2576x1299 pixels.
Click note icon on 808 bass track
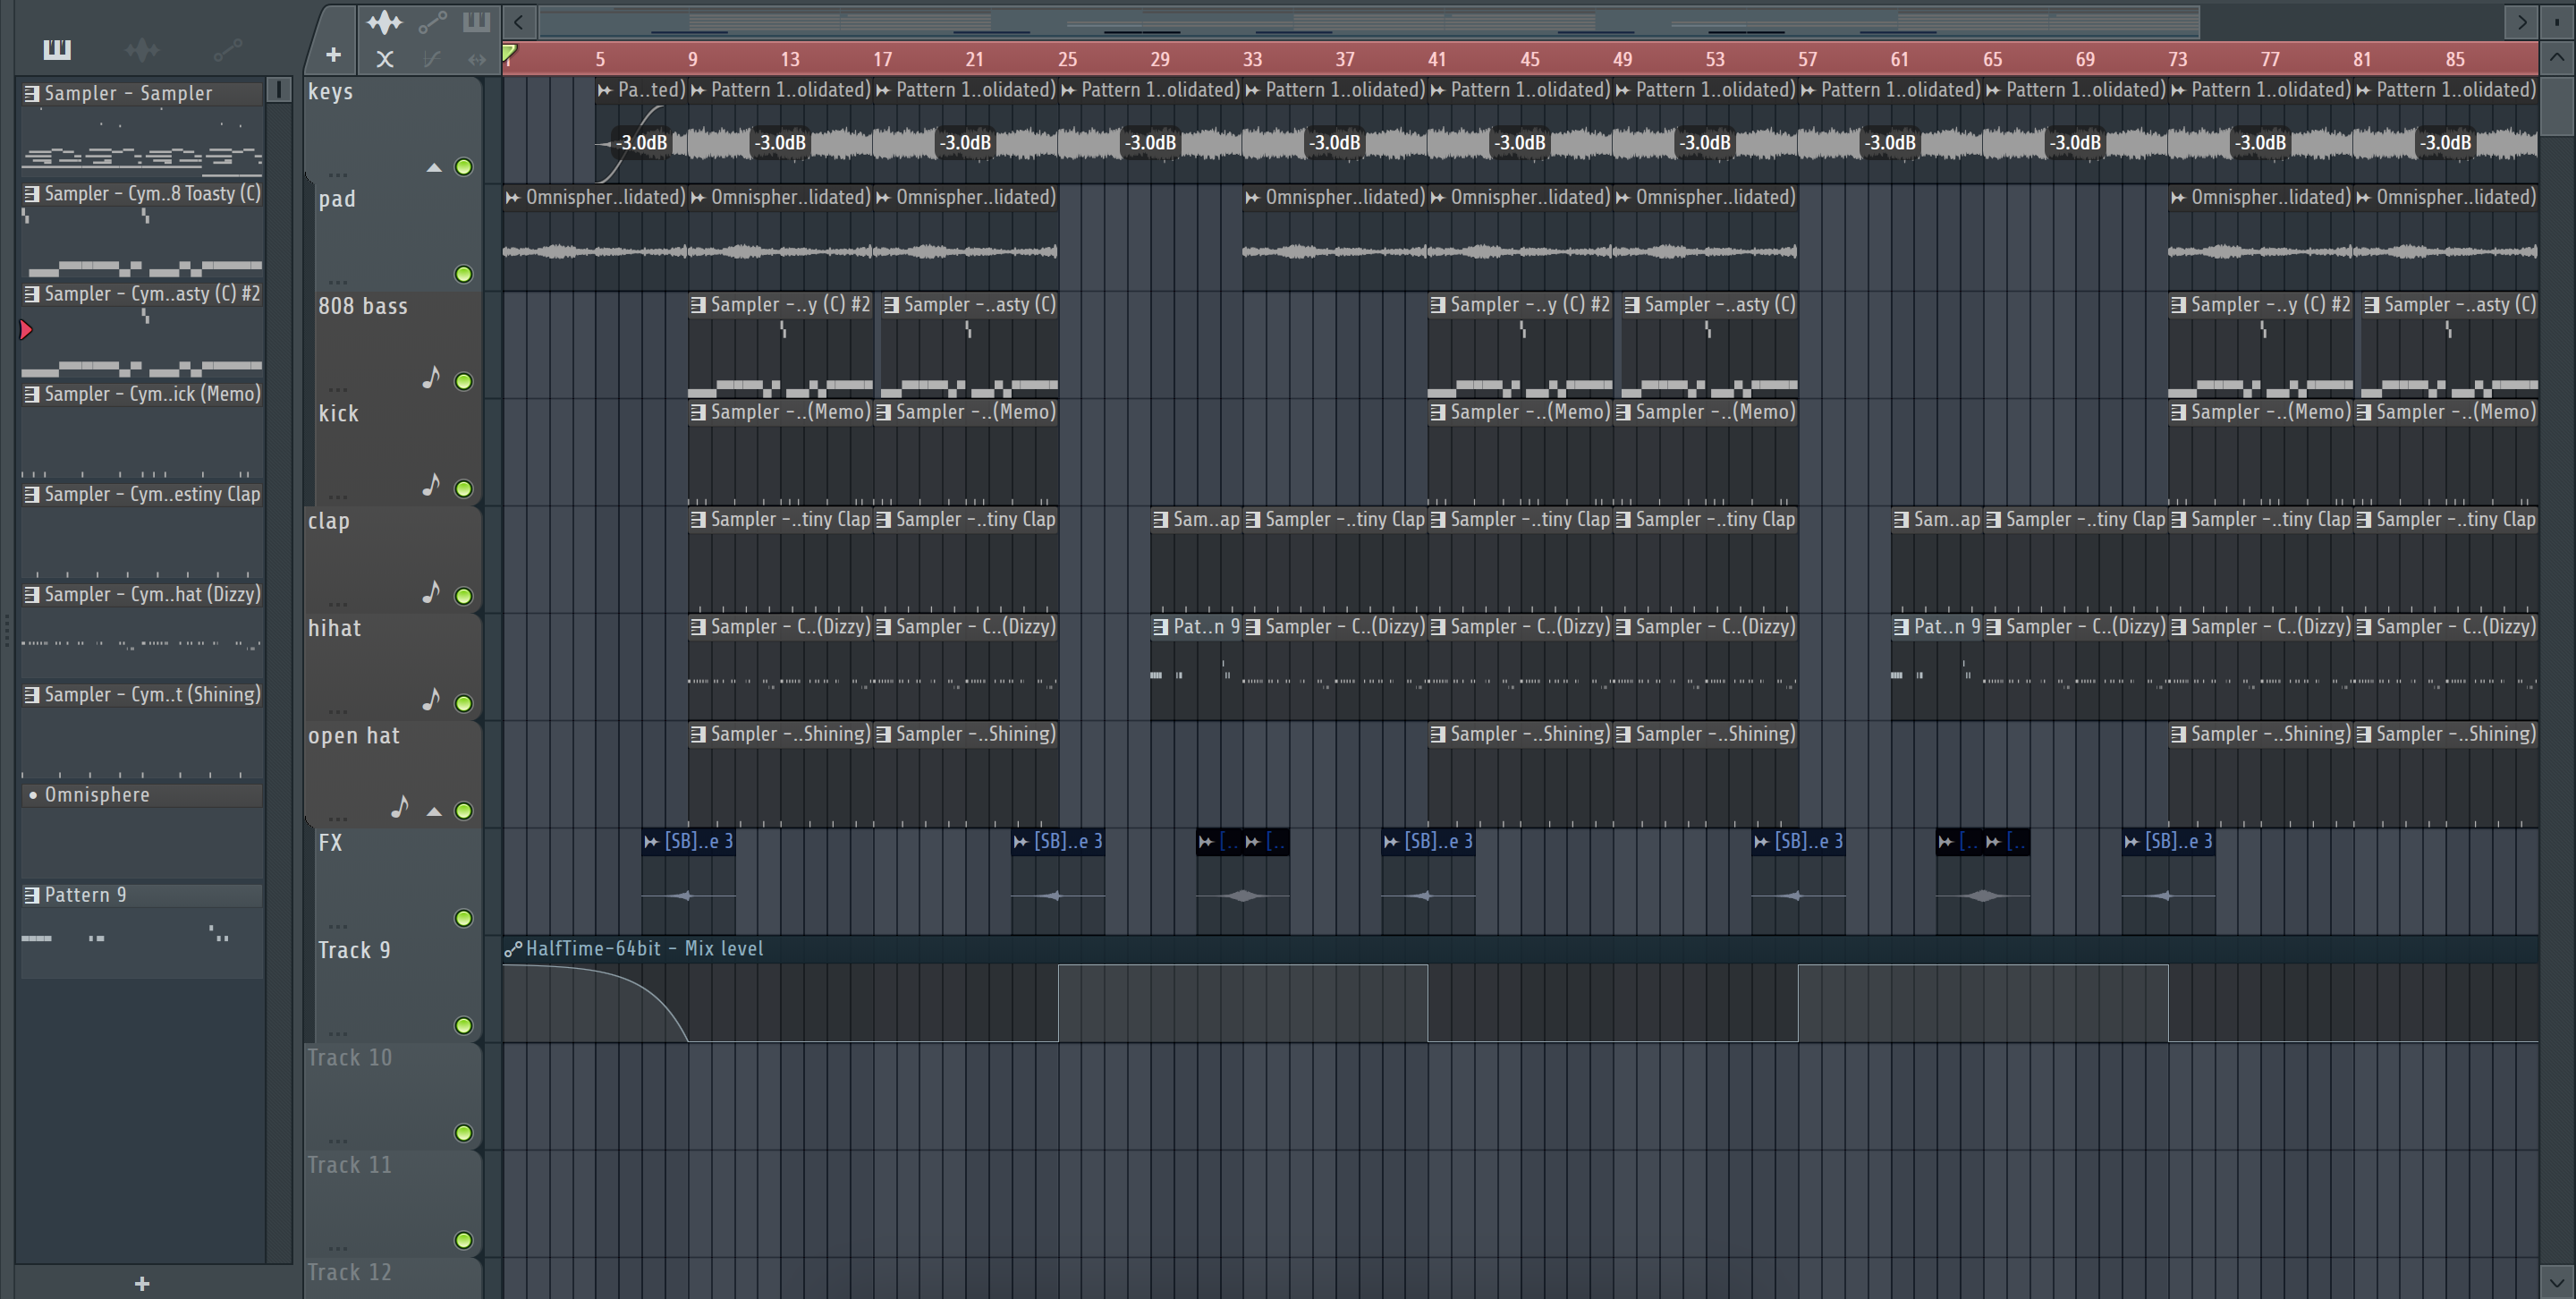click(x=431, y=377)
